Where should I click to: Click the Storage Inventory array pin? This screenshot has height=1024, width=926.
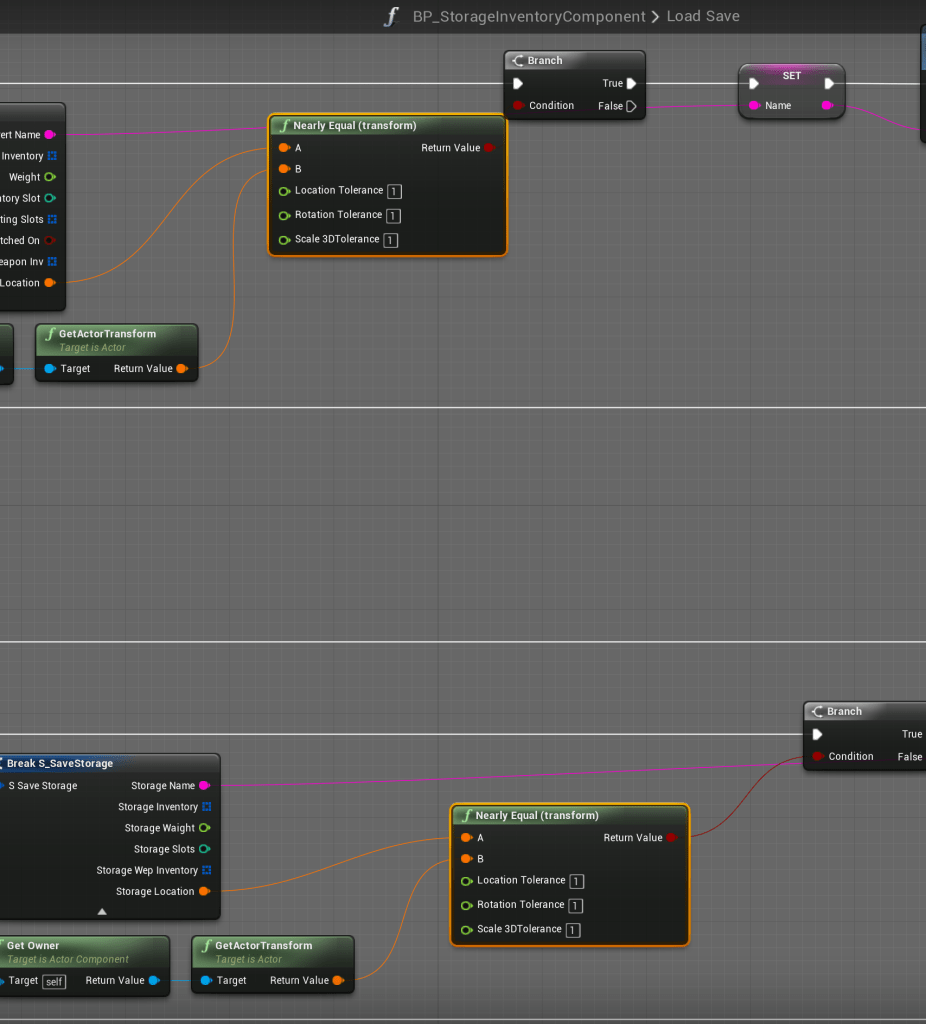(x=206, y=807)
